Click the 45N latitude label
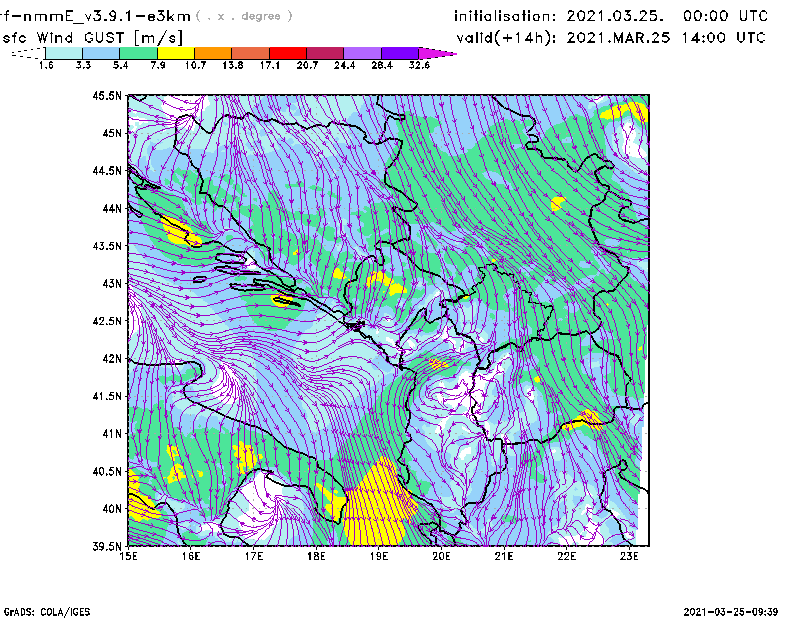This screenshot has height=618, width=800. [x=112, y=133]
